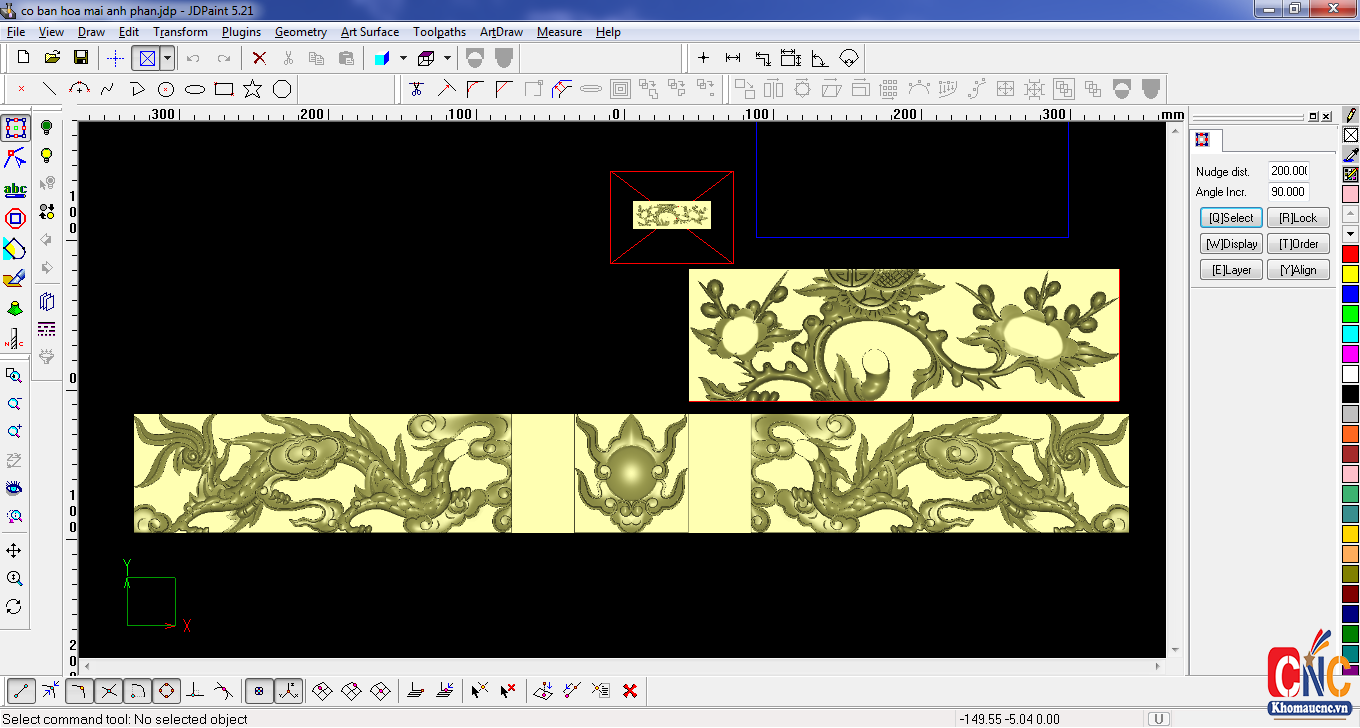Image resolution: width=1360 pixels, height=728 pixels.
Task: Open the Art Surface menu
Action: (x=369, y=32)
